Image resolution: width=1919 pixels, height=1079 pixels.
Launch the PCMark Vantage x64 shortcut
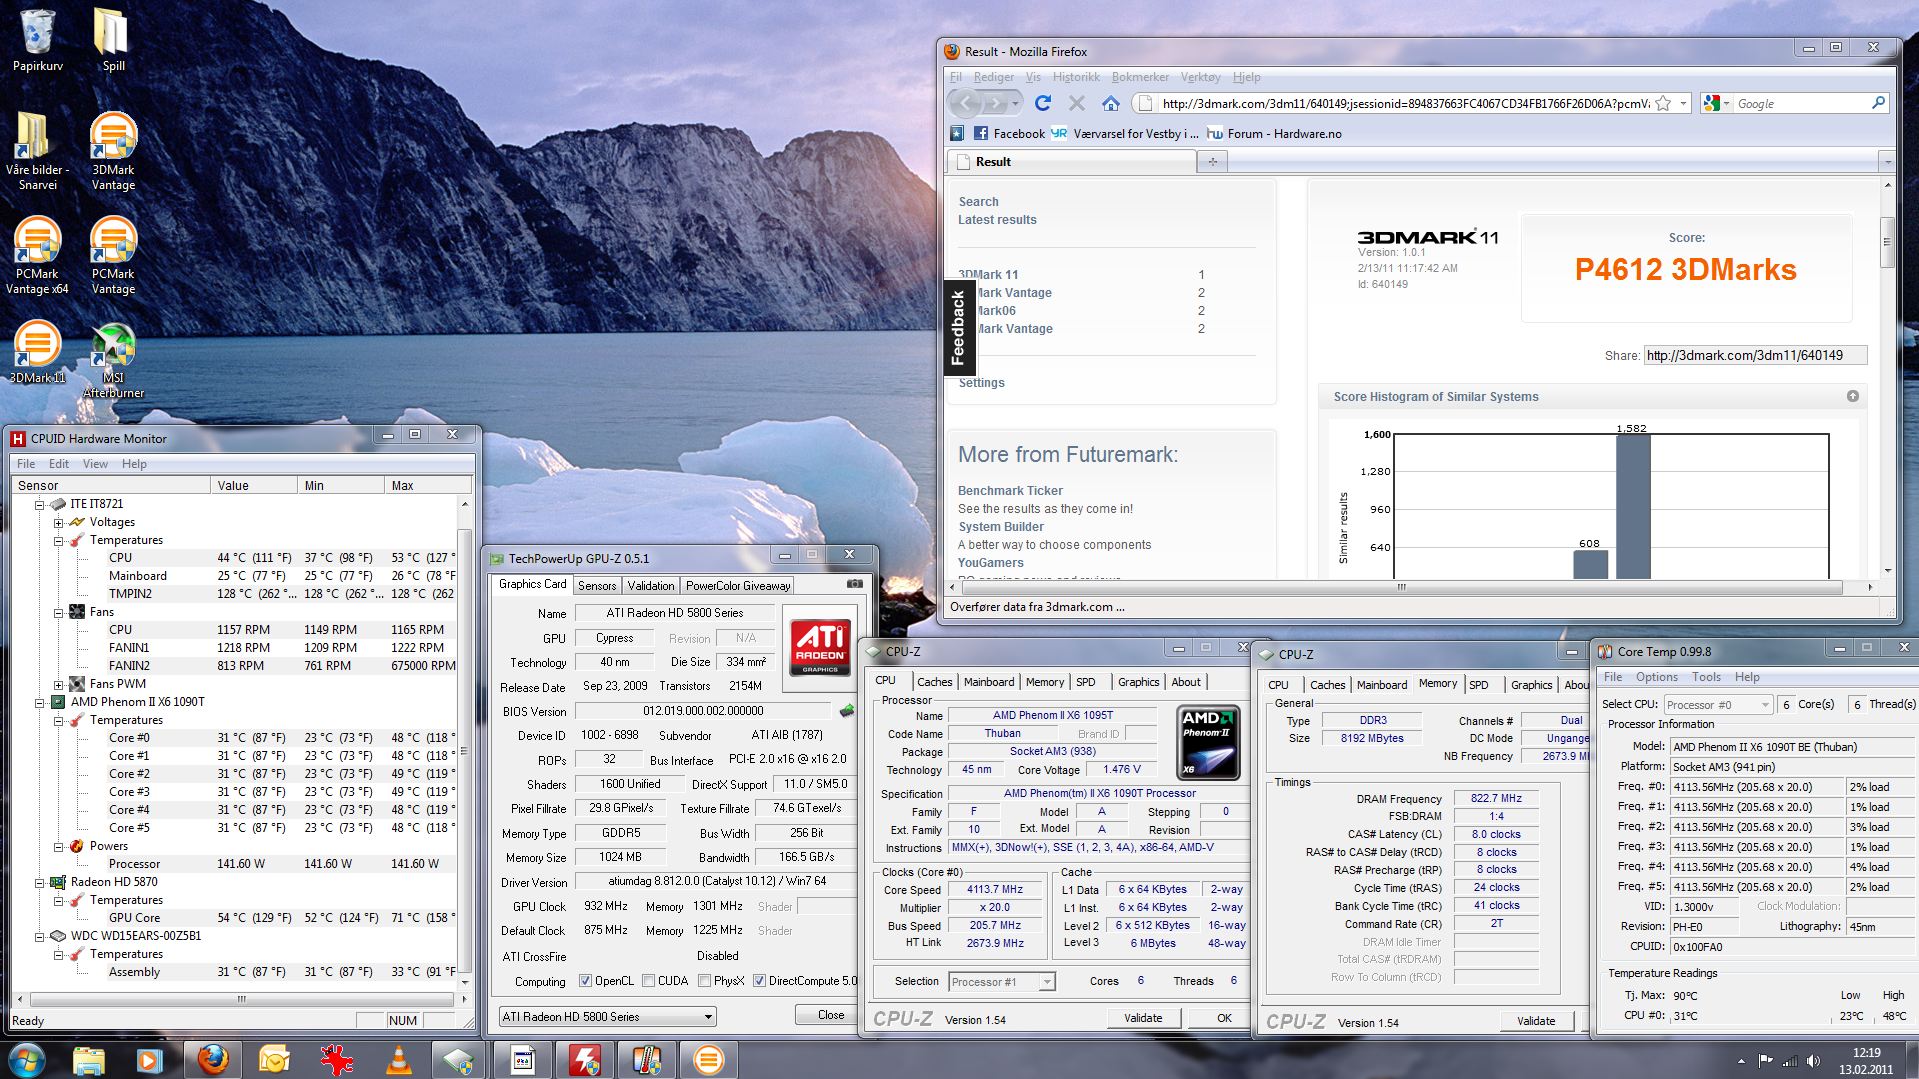(37, 255)
